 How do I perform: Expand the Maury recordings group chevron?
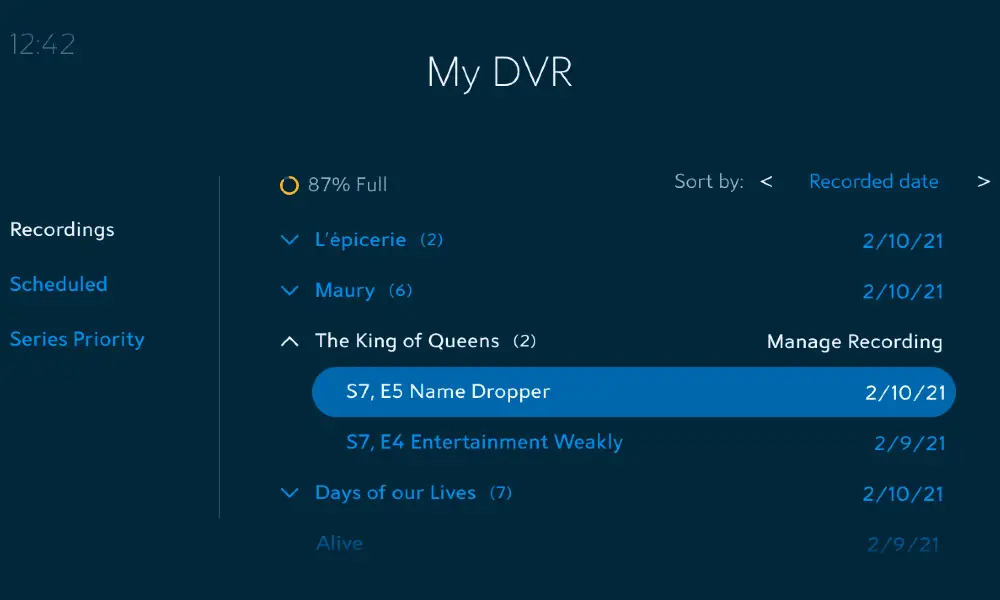tap(290, 291)
